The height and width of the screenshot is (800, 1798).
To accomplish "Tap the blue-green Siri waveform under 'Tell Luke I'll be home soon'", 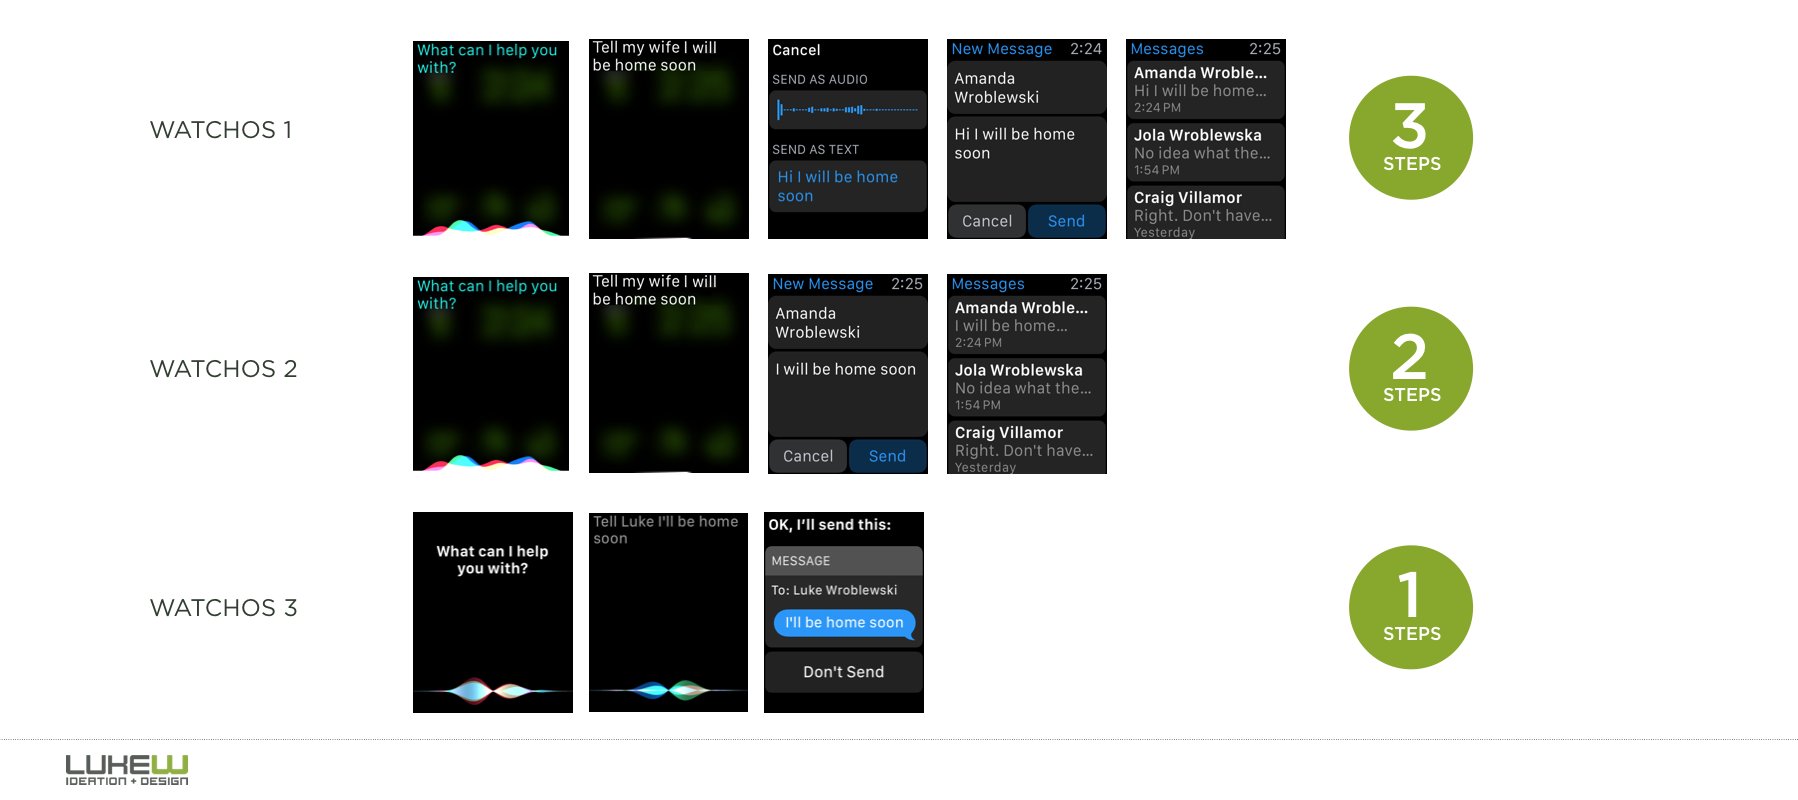I will coord(668,689).
